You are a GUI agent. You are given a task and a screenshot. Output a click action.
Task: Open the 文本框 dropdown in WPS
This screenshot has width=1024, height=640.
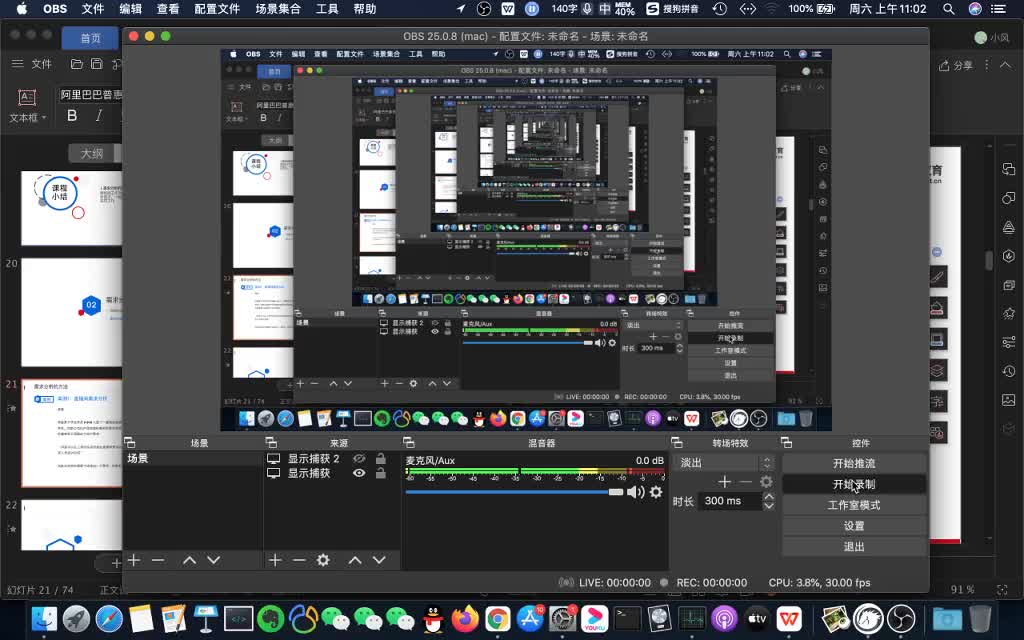pyautogui.click(x=27, y=118)
